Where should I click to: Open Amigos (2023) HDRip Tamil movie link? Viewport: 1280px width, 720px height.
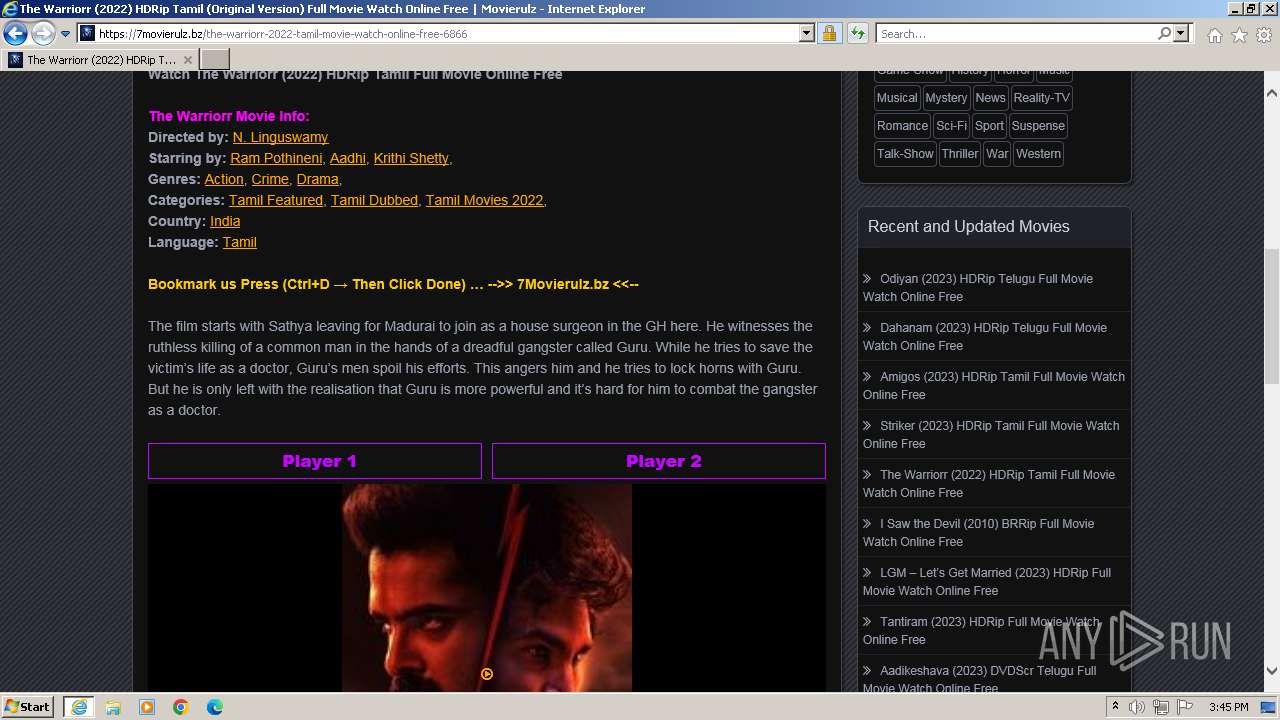pyautogui.click(x=994, y=386)
